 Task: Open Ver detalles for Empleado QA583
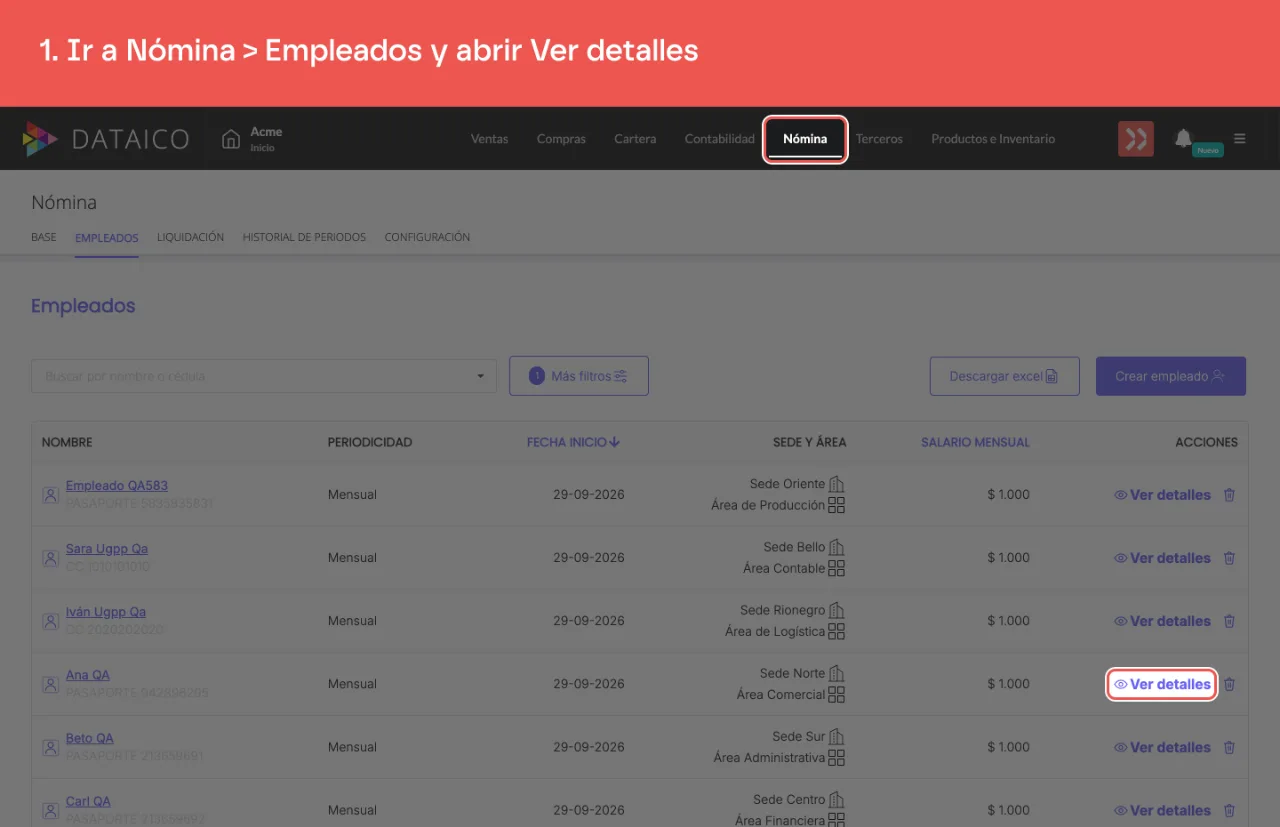pos(1162,495)
